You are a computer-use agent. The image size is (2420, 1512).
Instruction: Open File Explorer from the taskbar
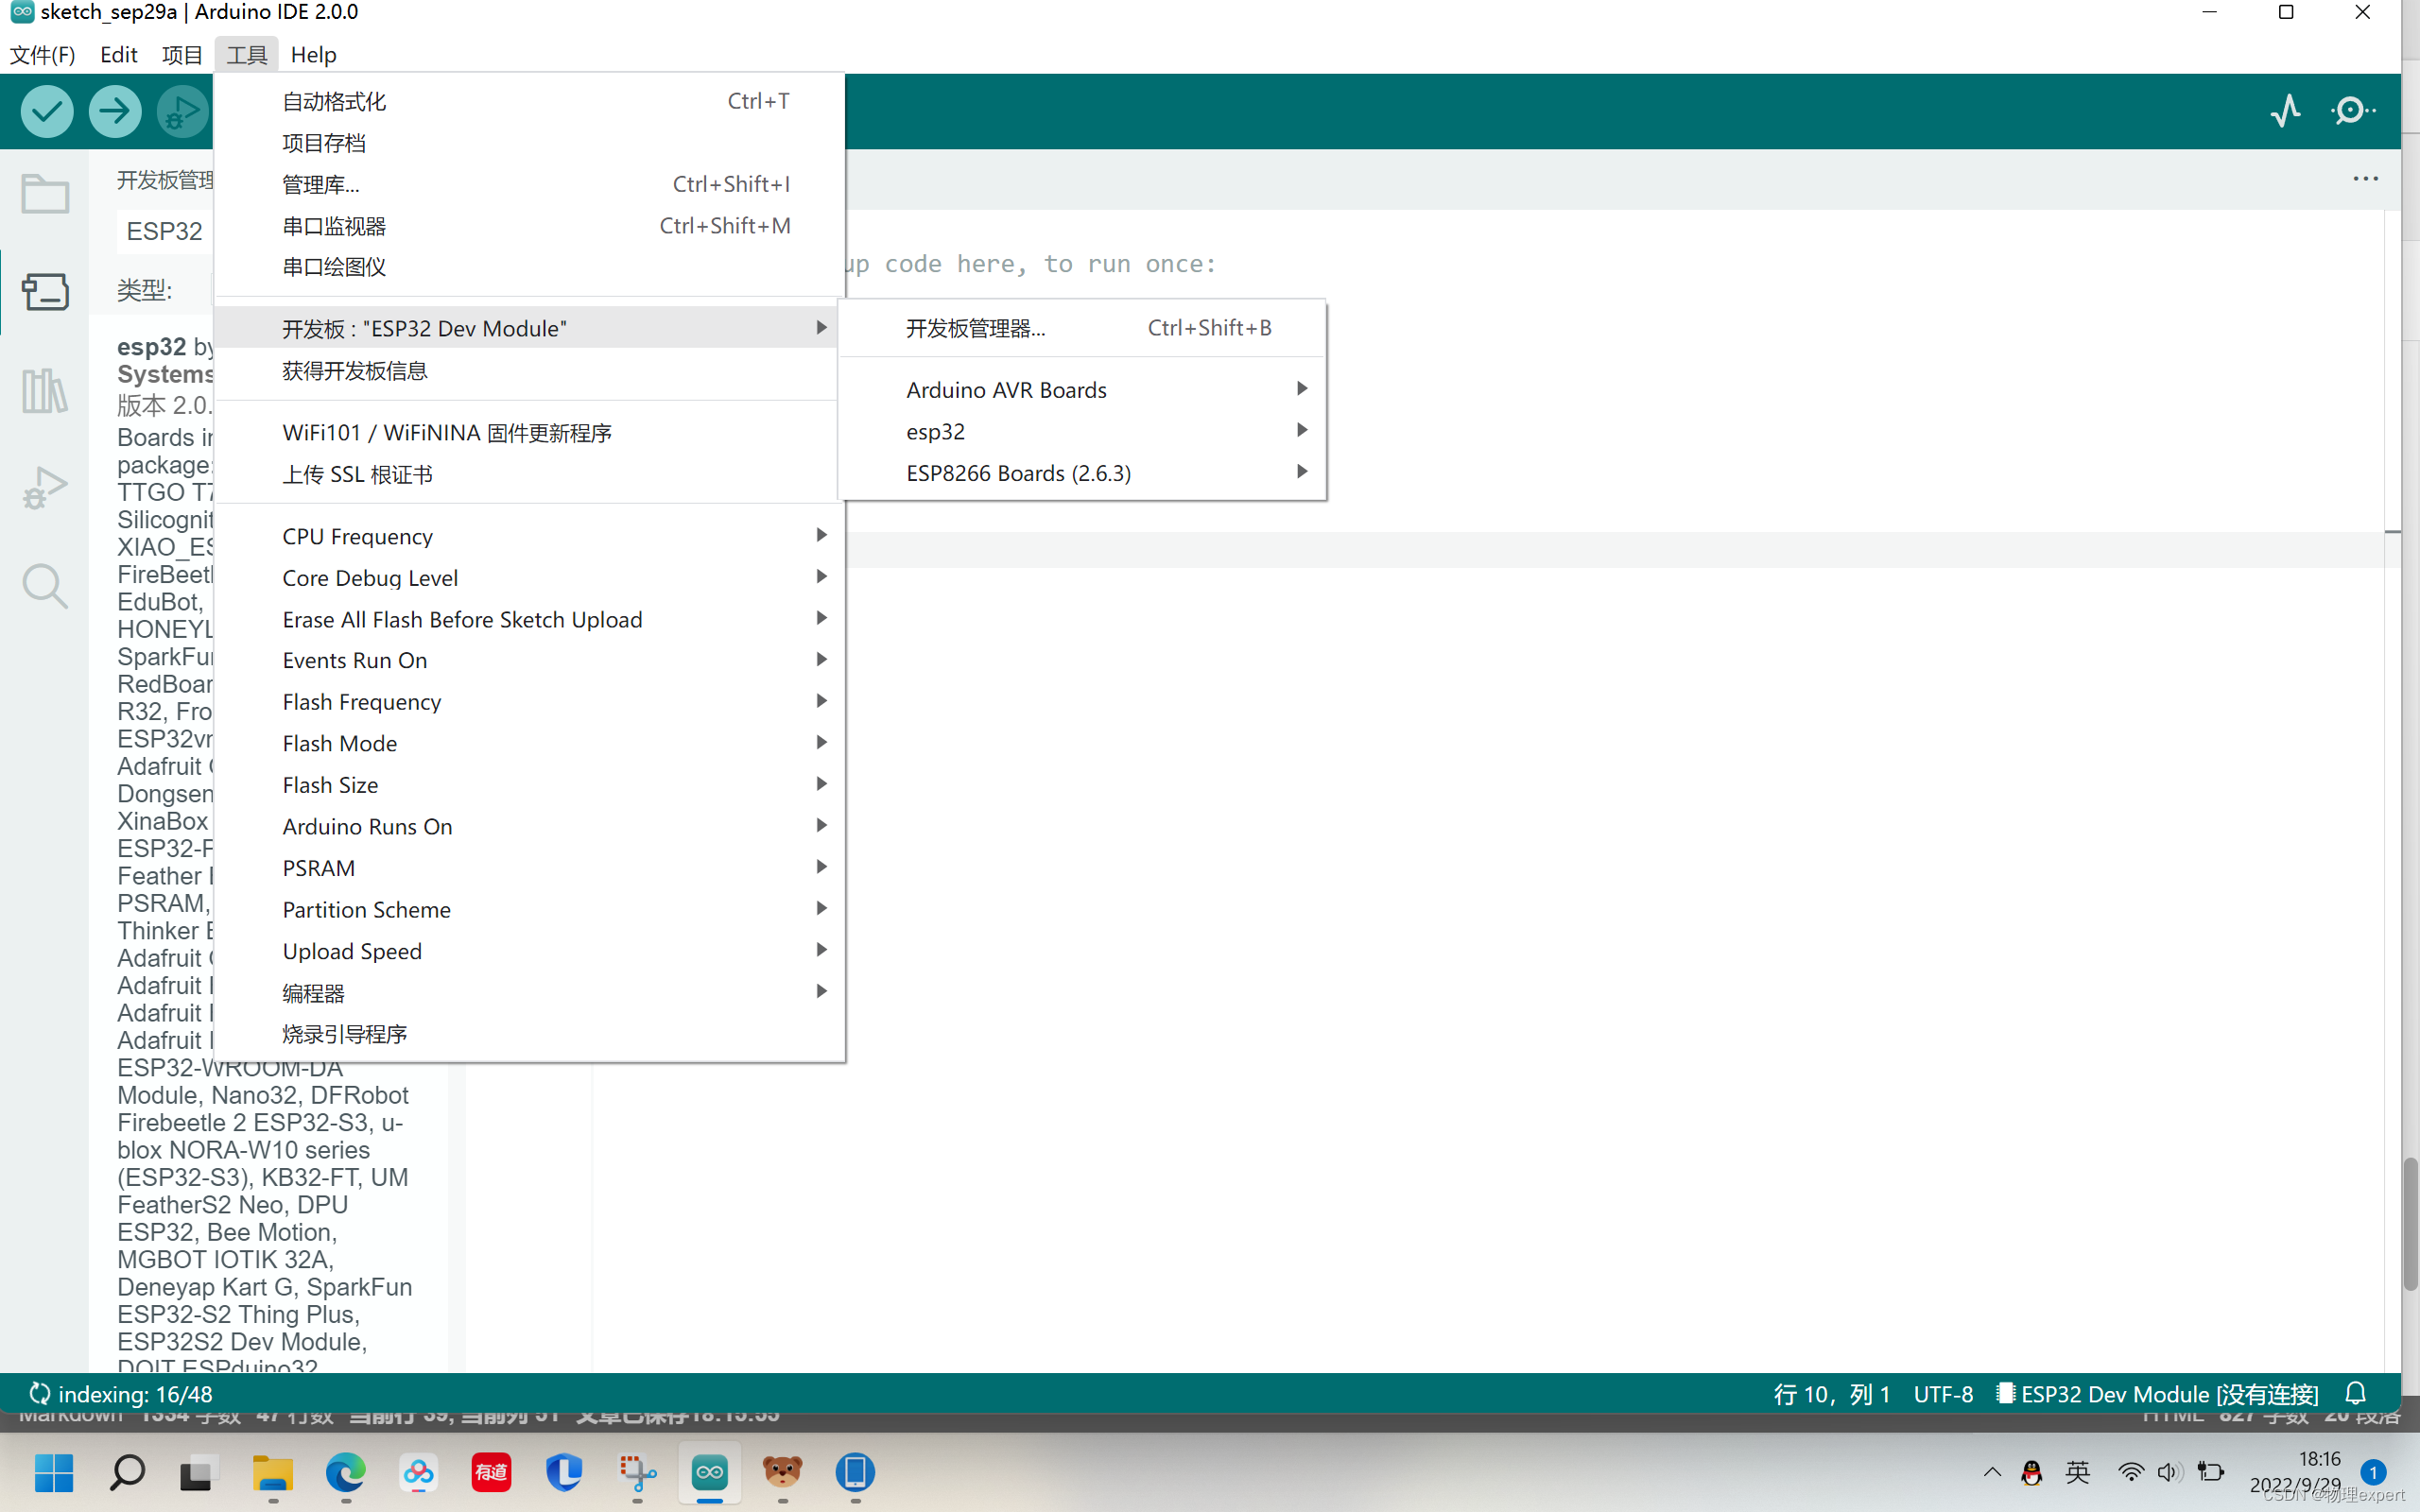point(272,1472)
